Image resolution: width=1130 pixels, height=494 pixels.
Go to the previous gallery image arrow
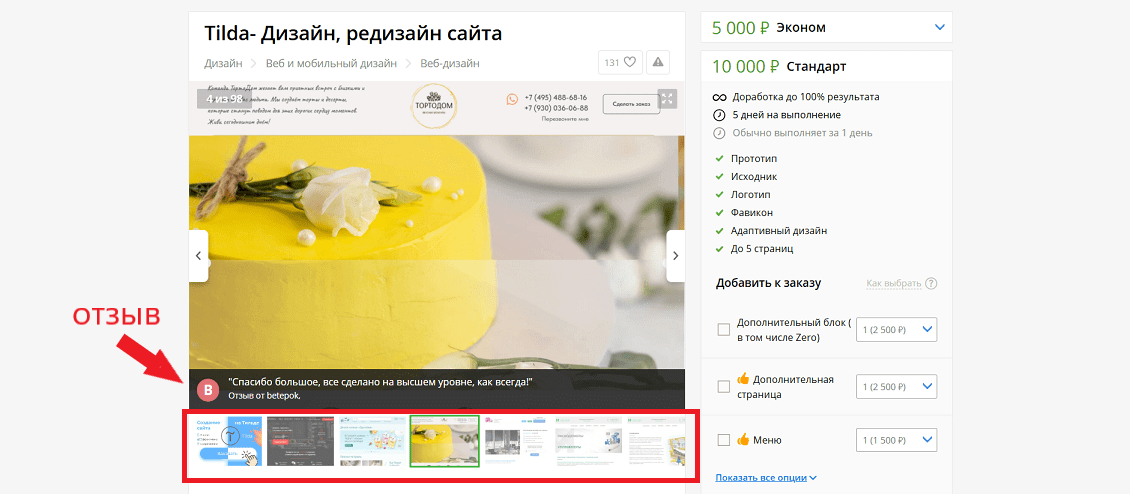[198, 256]
